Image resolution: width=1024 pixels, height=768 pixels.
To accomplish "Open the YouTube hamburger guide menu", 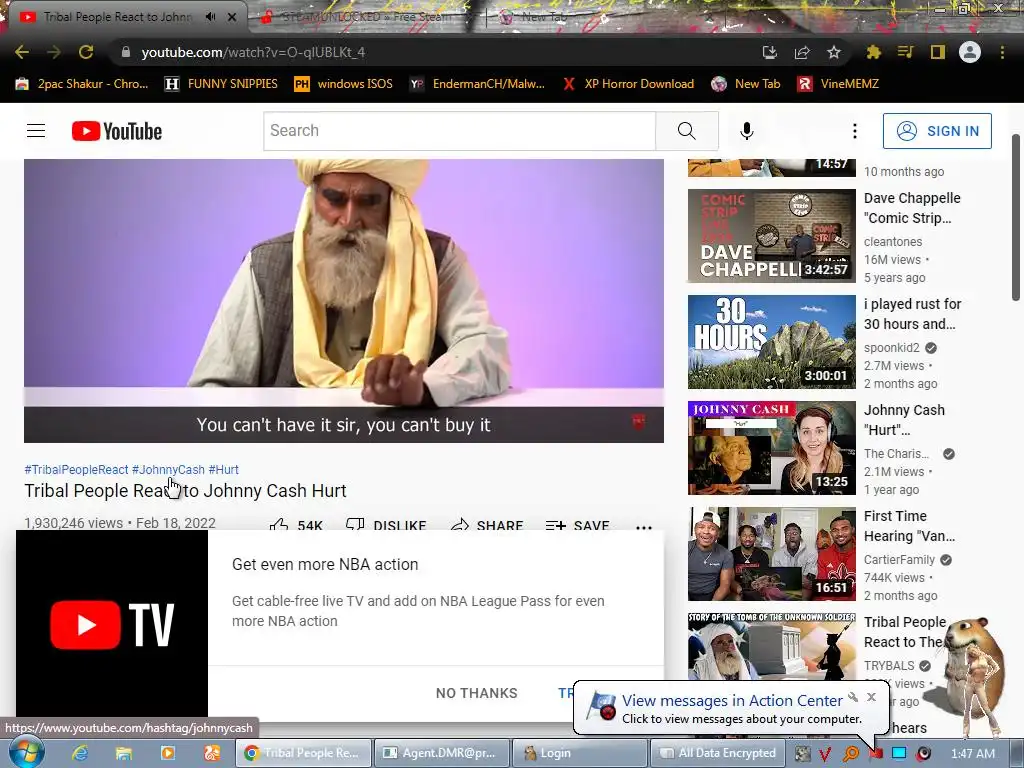I will [36, 131].
